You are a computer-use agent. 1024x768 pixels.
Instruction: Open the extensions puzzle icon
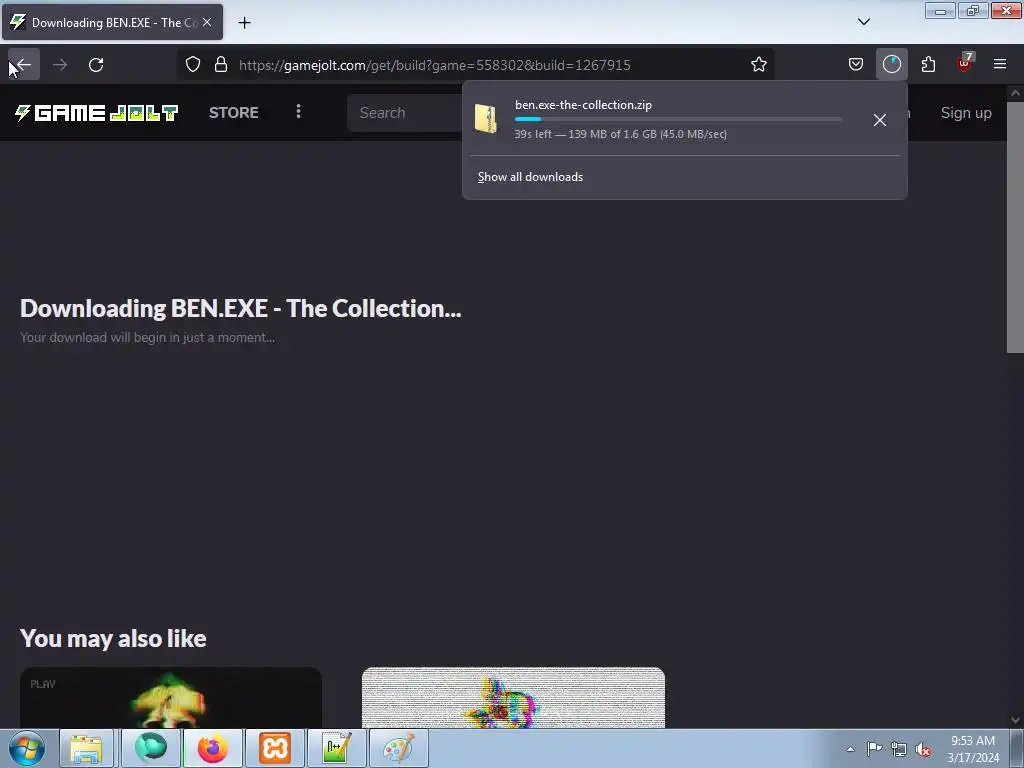click(x=928, y=64)
